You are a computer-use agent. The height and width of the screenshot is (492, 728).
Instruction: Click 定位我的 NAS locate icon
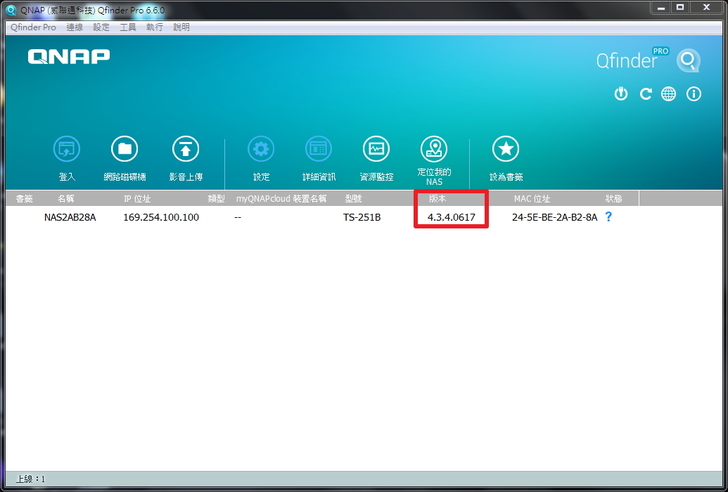click(434, 150)
